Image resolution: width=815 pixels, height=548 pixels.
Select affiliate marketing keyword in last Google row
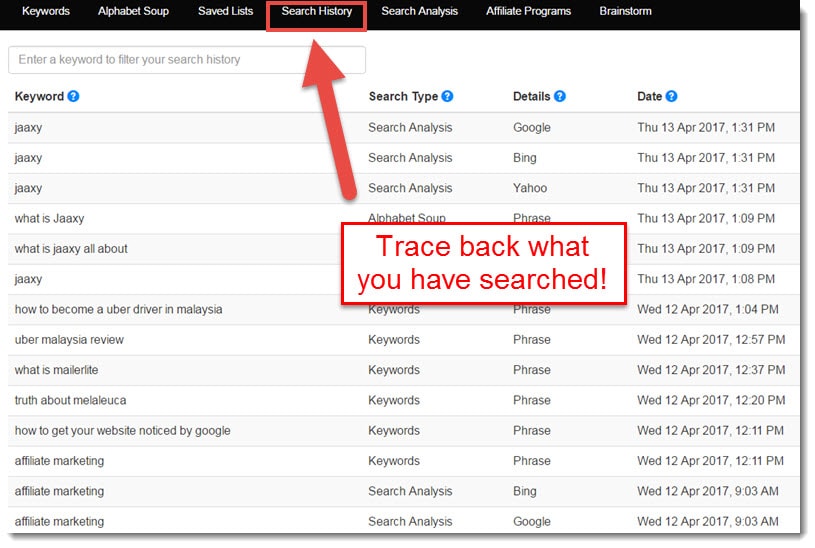point(59,521)
